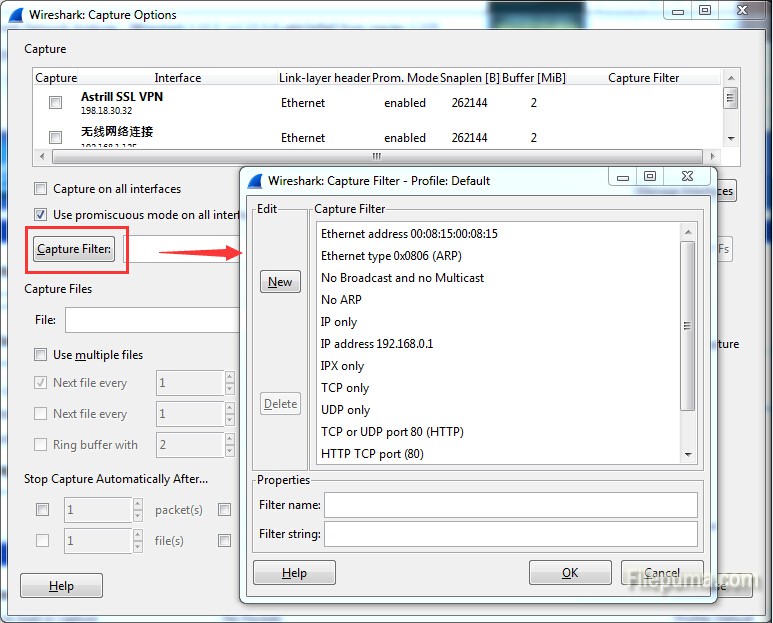Image resolution: width=773 pixels, height=623 pixels.
Task: Click the capture File path input field
Action: coord(150,320)
